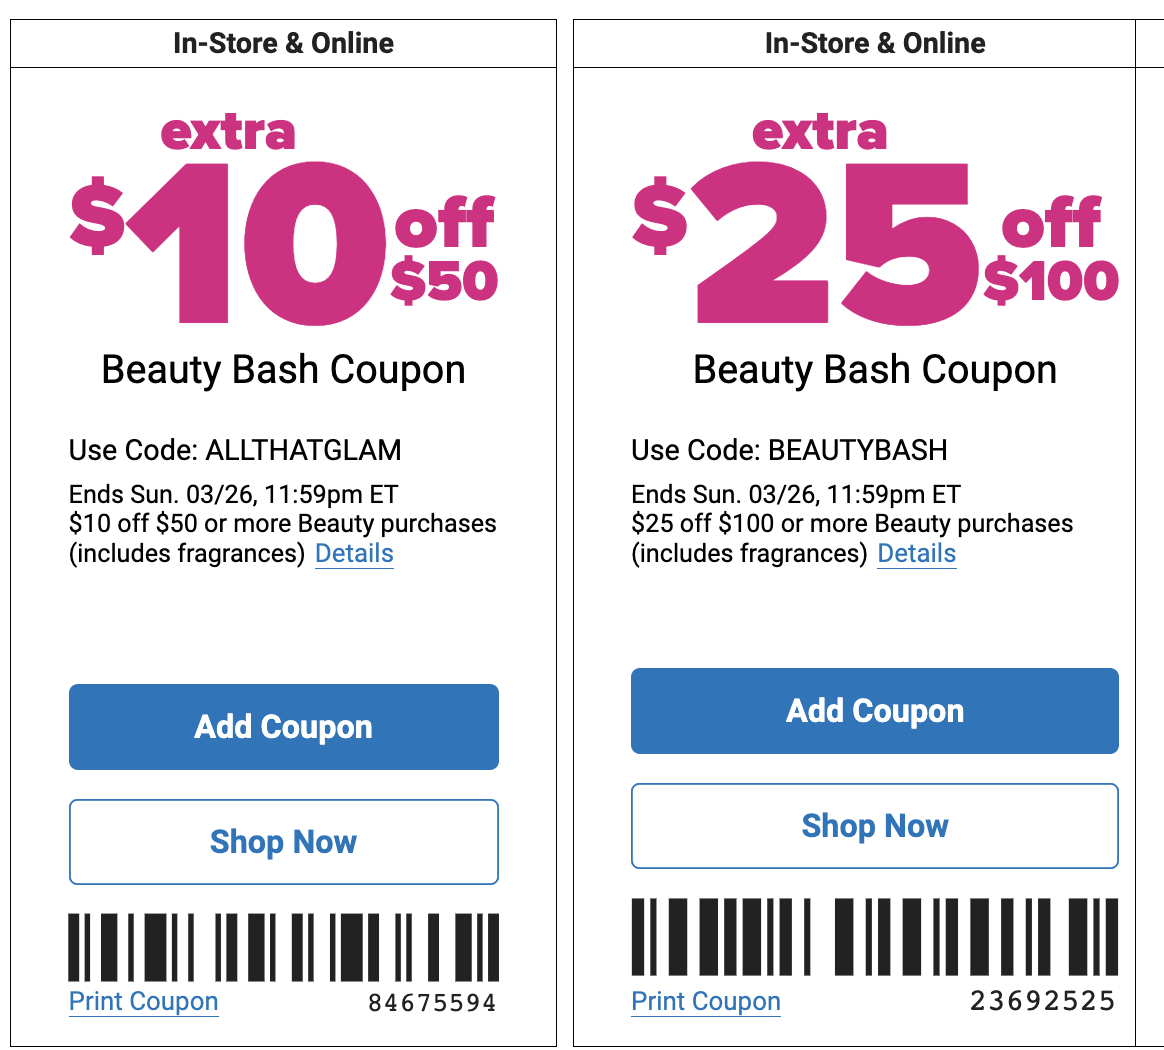Print the $10 off $50 coupon
The height and width of the screenshot is (1050, 1164).
pos(143,1001)
